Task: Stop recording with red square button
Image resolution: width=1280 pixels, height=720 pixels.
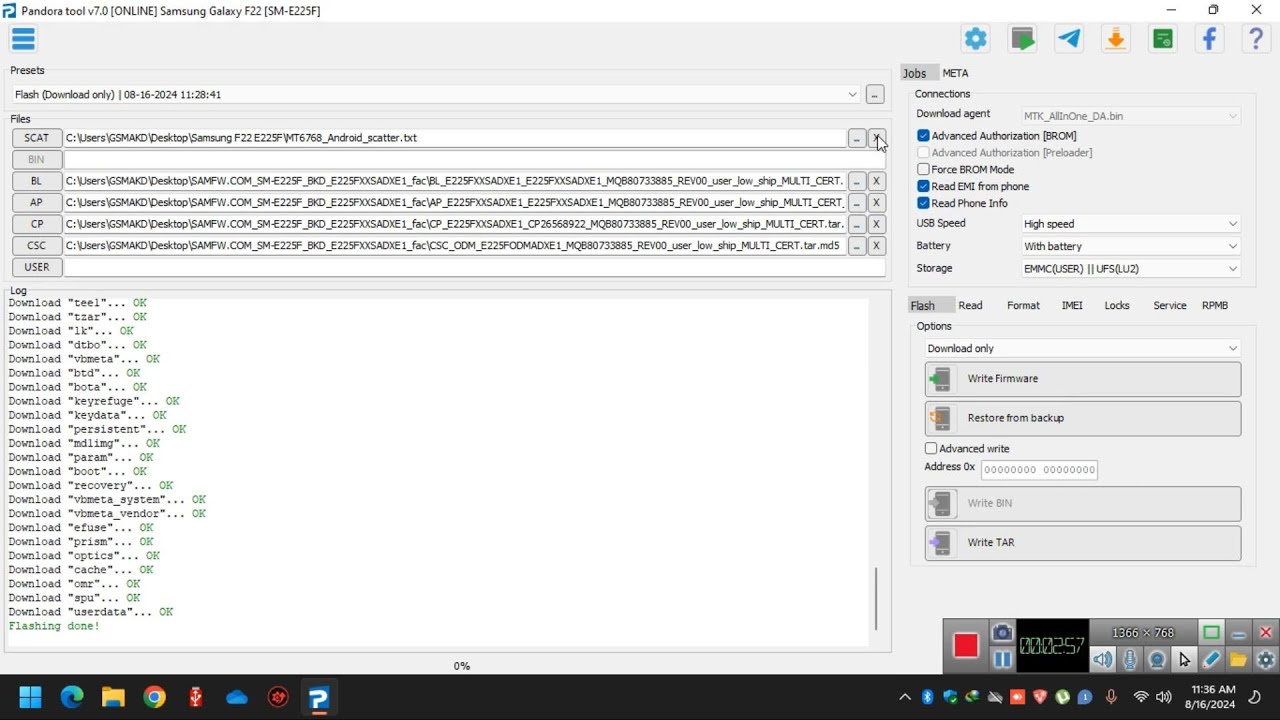Action: coord(965,646)
